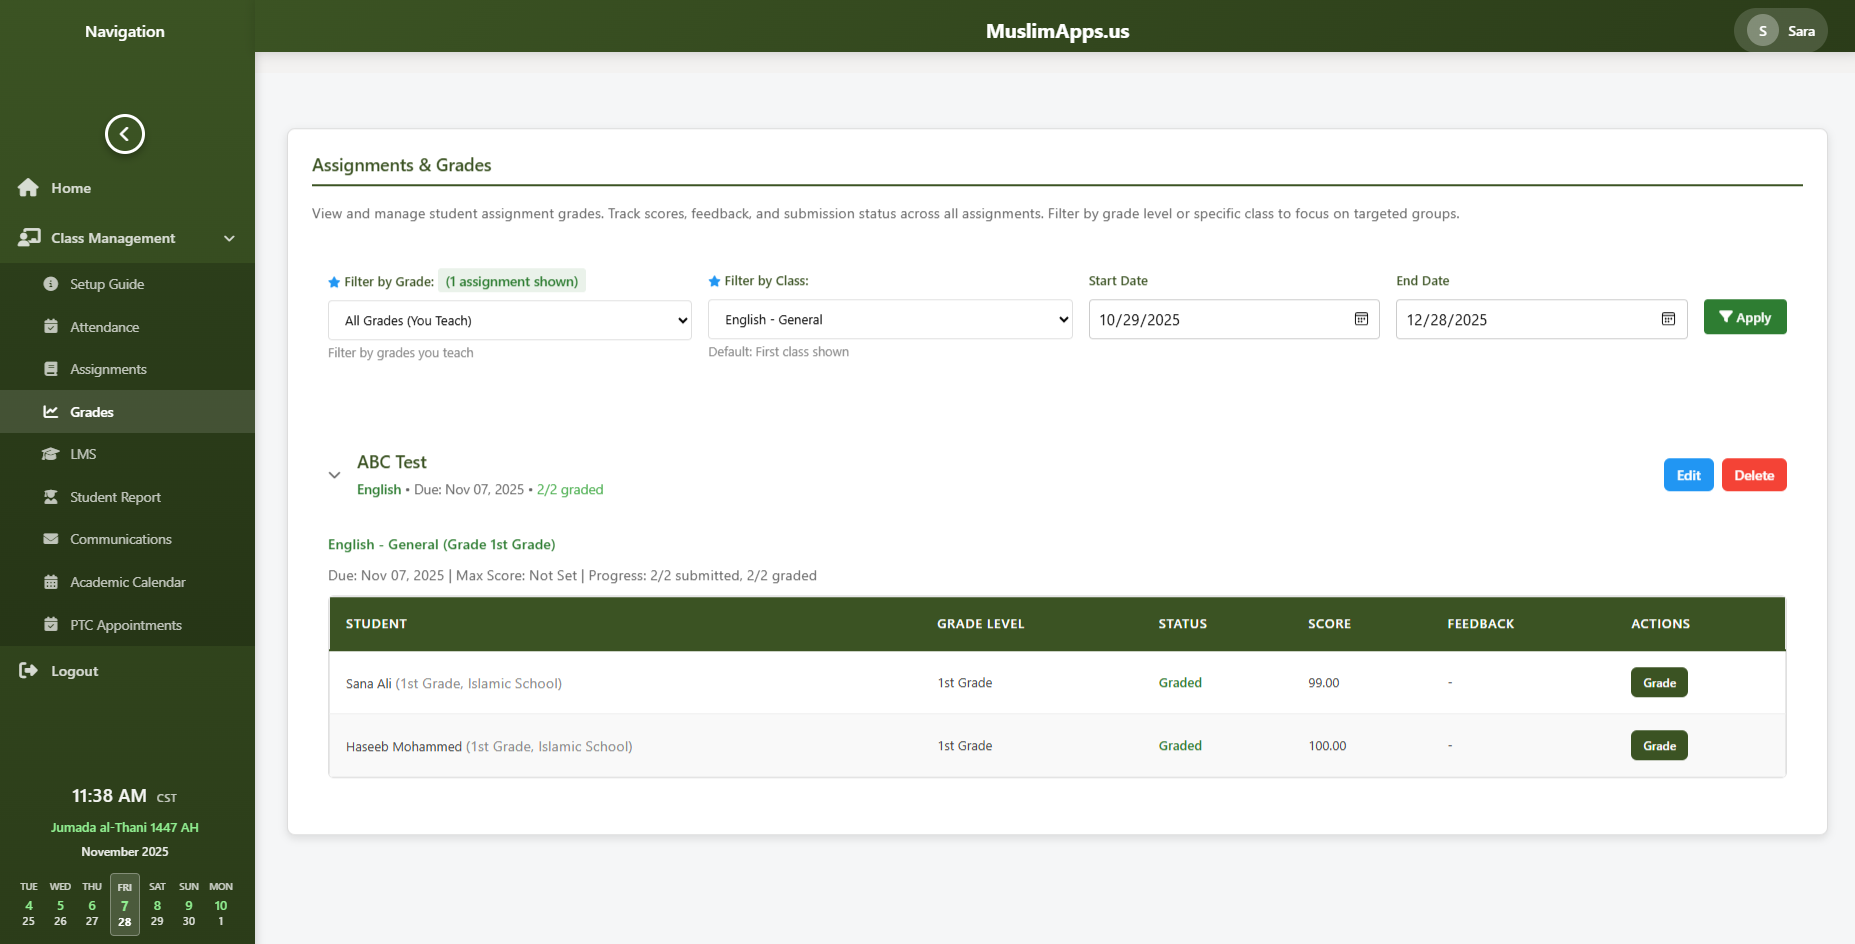Click the Communications envelope icon
Viewport: 1855px width, 944px height.
pyautogui.click(x=50, y=539)
